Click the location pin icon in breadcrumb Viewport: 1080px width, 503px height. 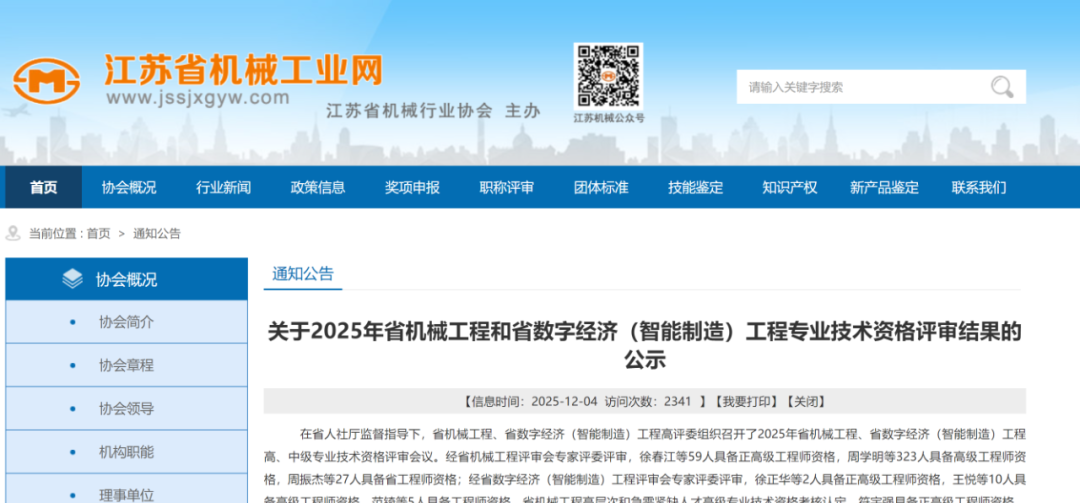[13, 234]
